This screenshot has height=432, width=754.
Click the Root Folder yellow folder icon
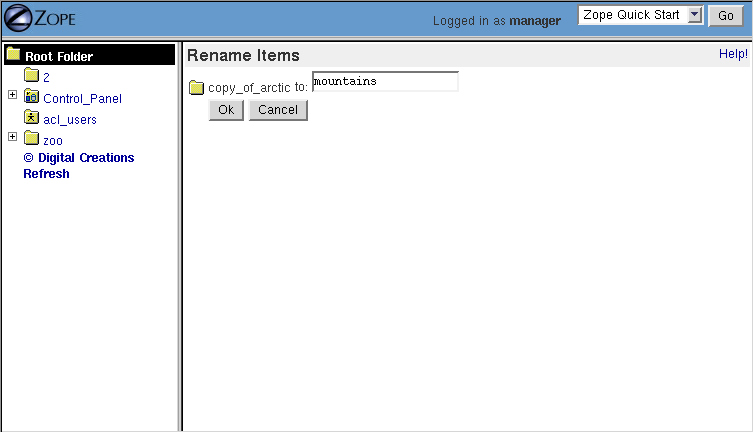pyautogui.click(x=13, y=55)
